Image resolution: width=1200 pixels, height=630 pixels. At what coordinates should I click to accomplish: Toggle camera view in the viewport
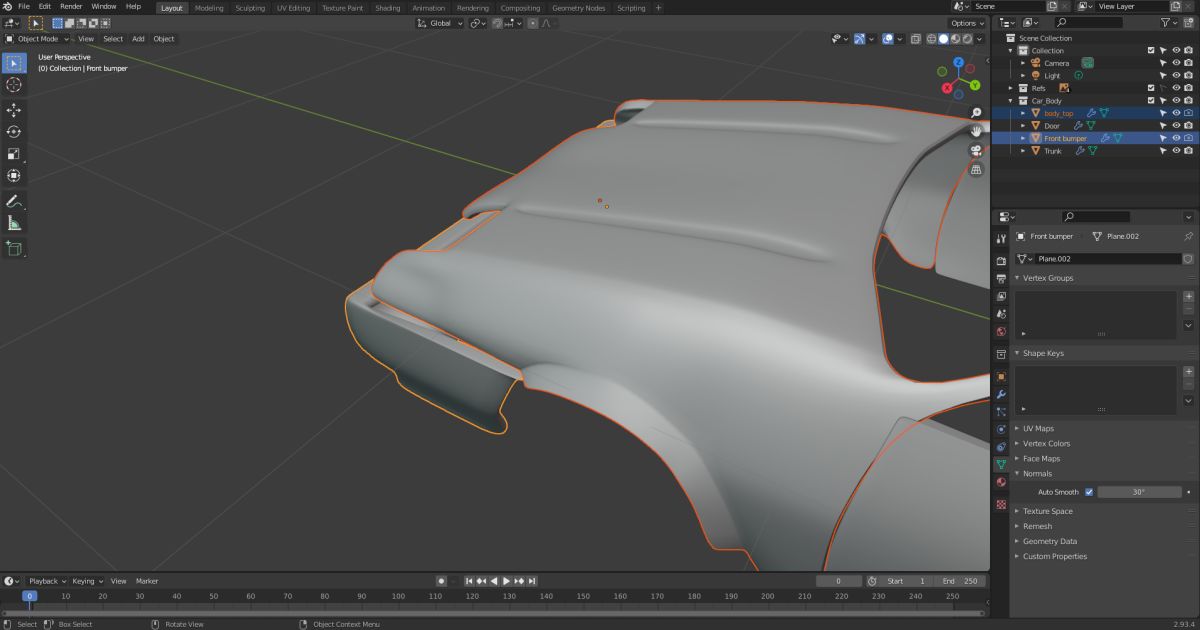click(976, 151)
